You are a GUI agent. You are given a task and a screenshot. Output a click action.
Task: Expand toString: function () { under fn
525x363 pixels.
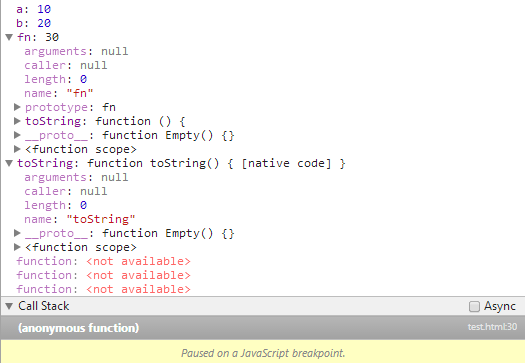(x=17, y=121)
